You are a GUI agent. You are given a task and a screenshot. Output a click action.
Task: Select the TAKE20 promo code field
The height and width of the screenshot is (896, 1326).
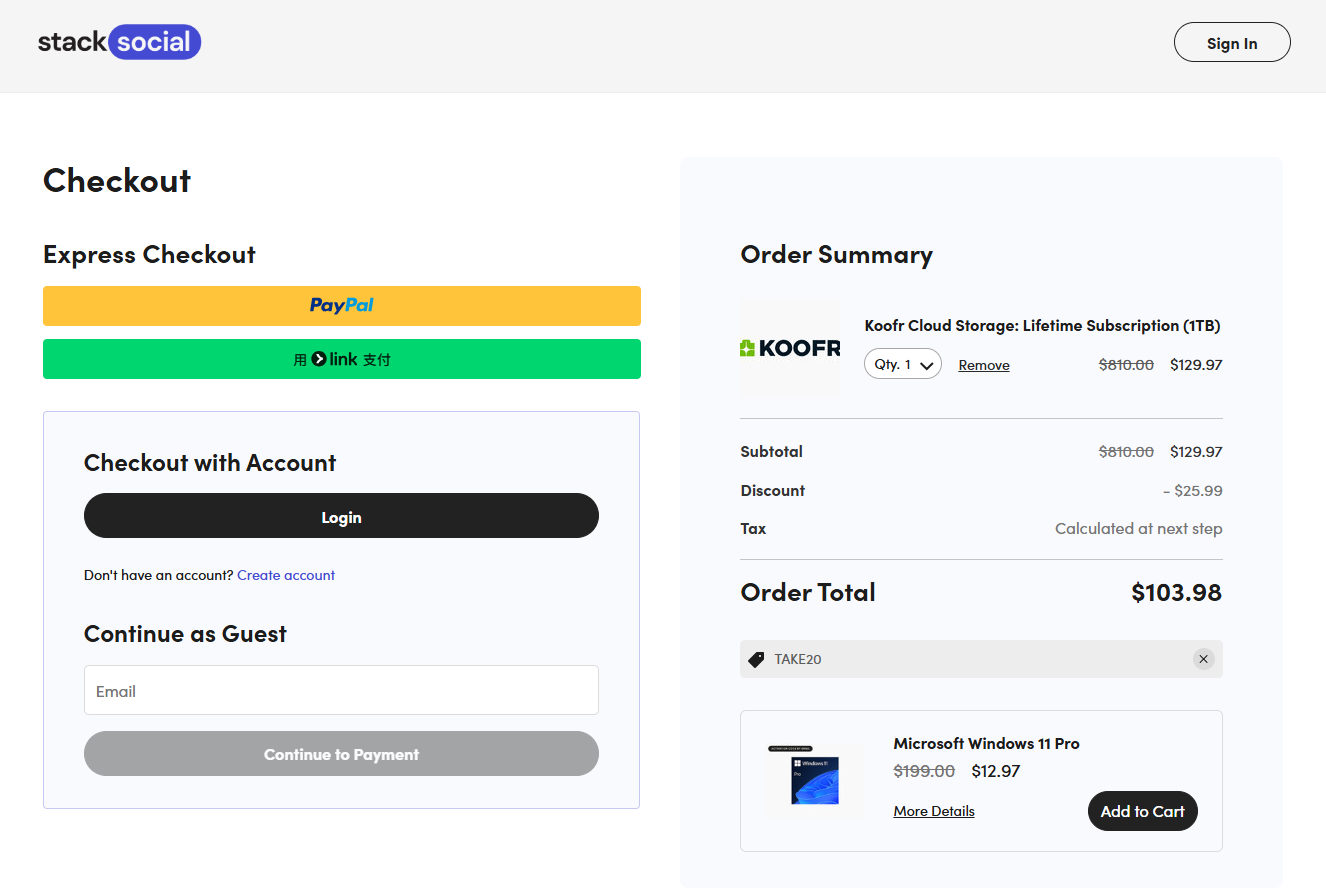pos(960,659)
